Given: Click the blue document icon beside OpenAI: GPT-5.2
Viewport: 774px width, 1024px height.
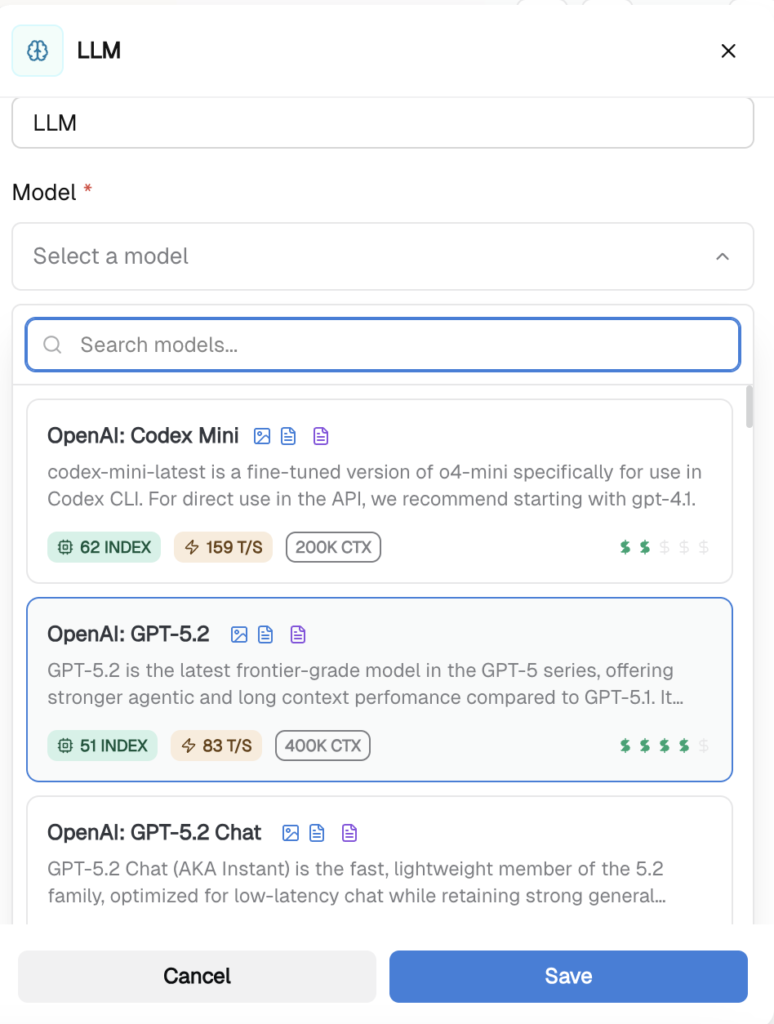Looking at the screenshot, I should click(264, 634).
